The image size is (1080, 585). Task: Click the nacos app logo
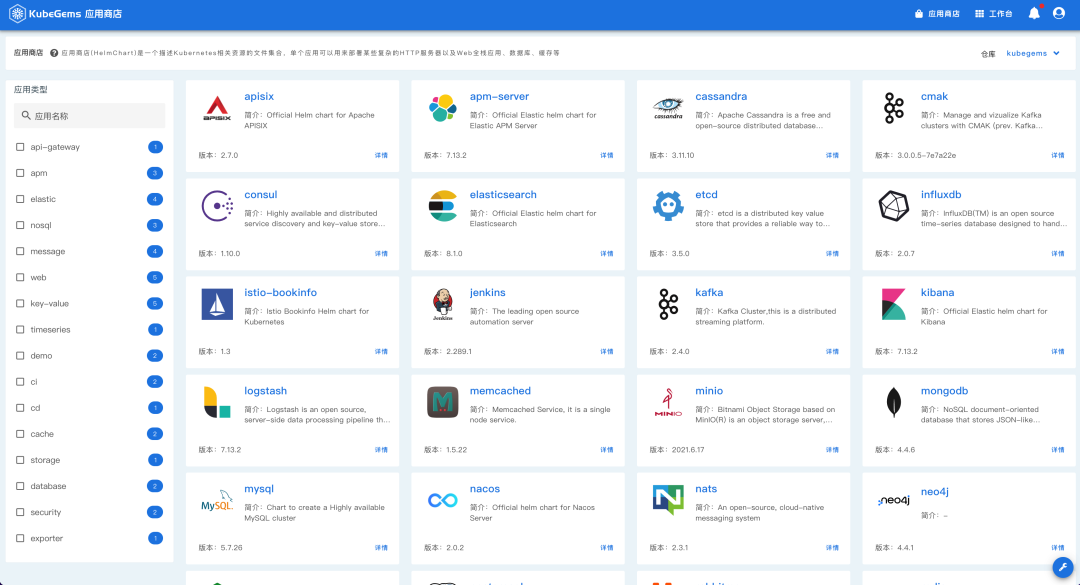(443, 501)
